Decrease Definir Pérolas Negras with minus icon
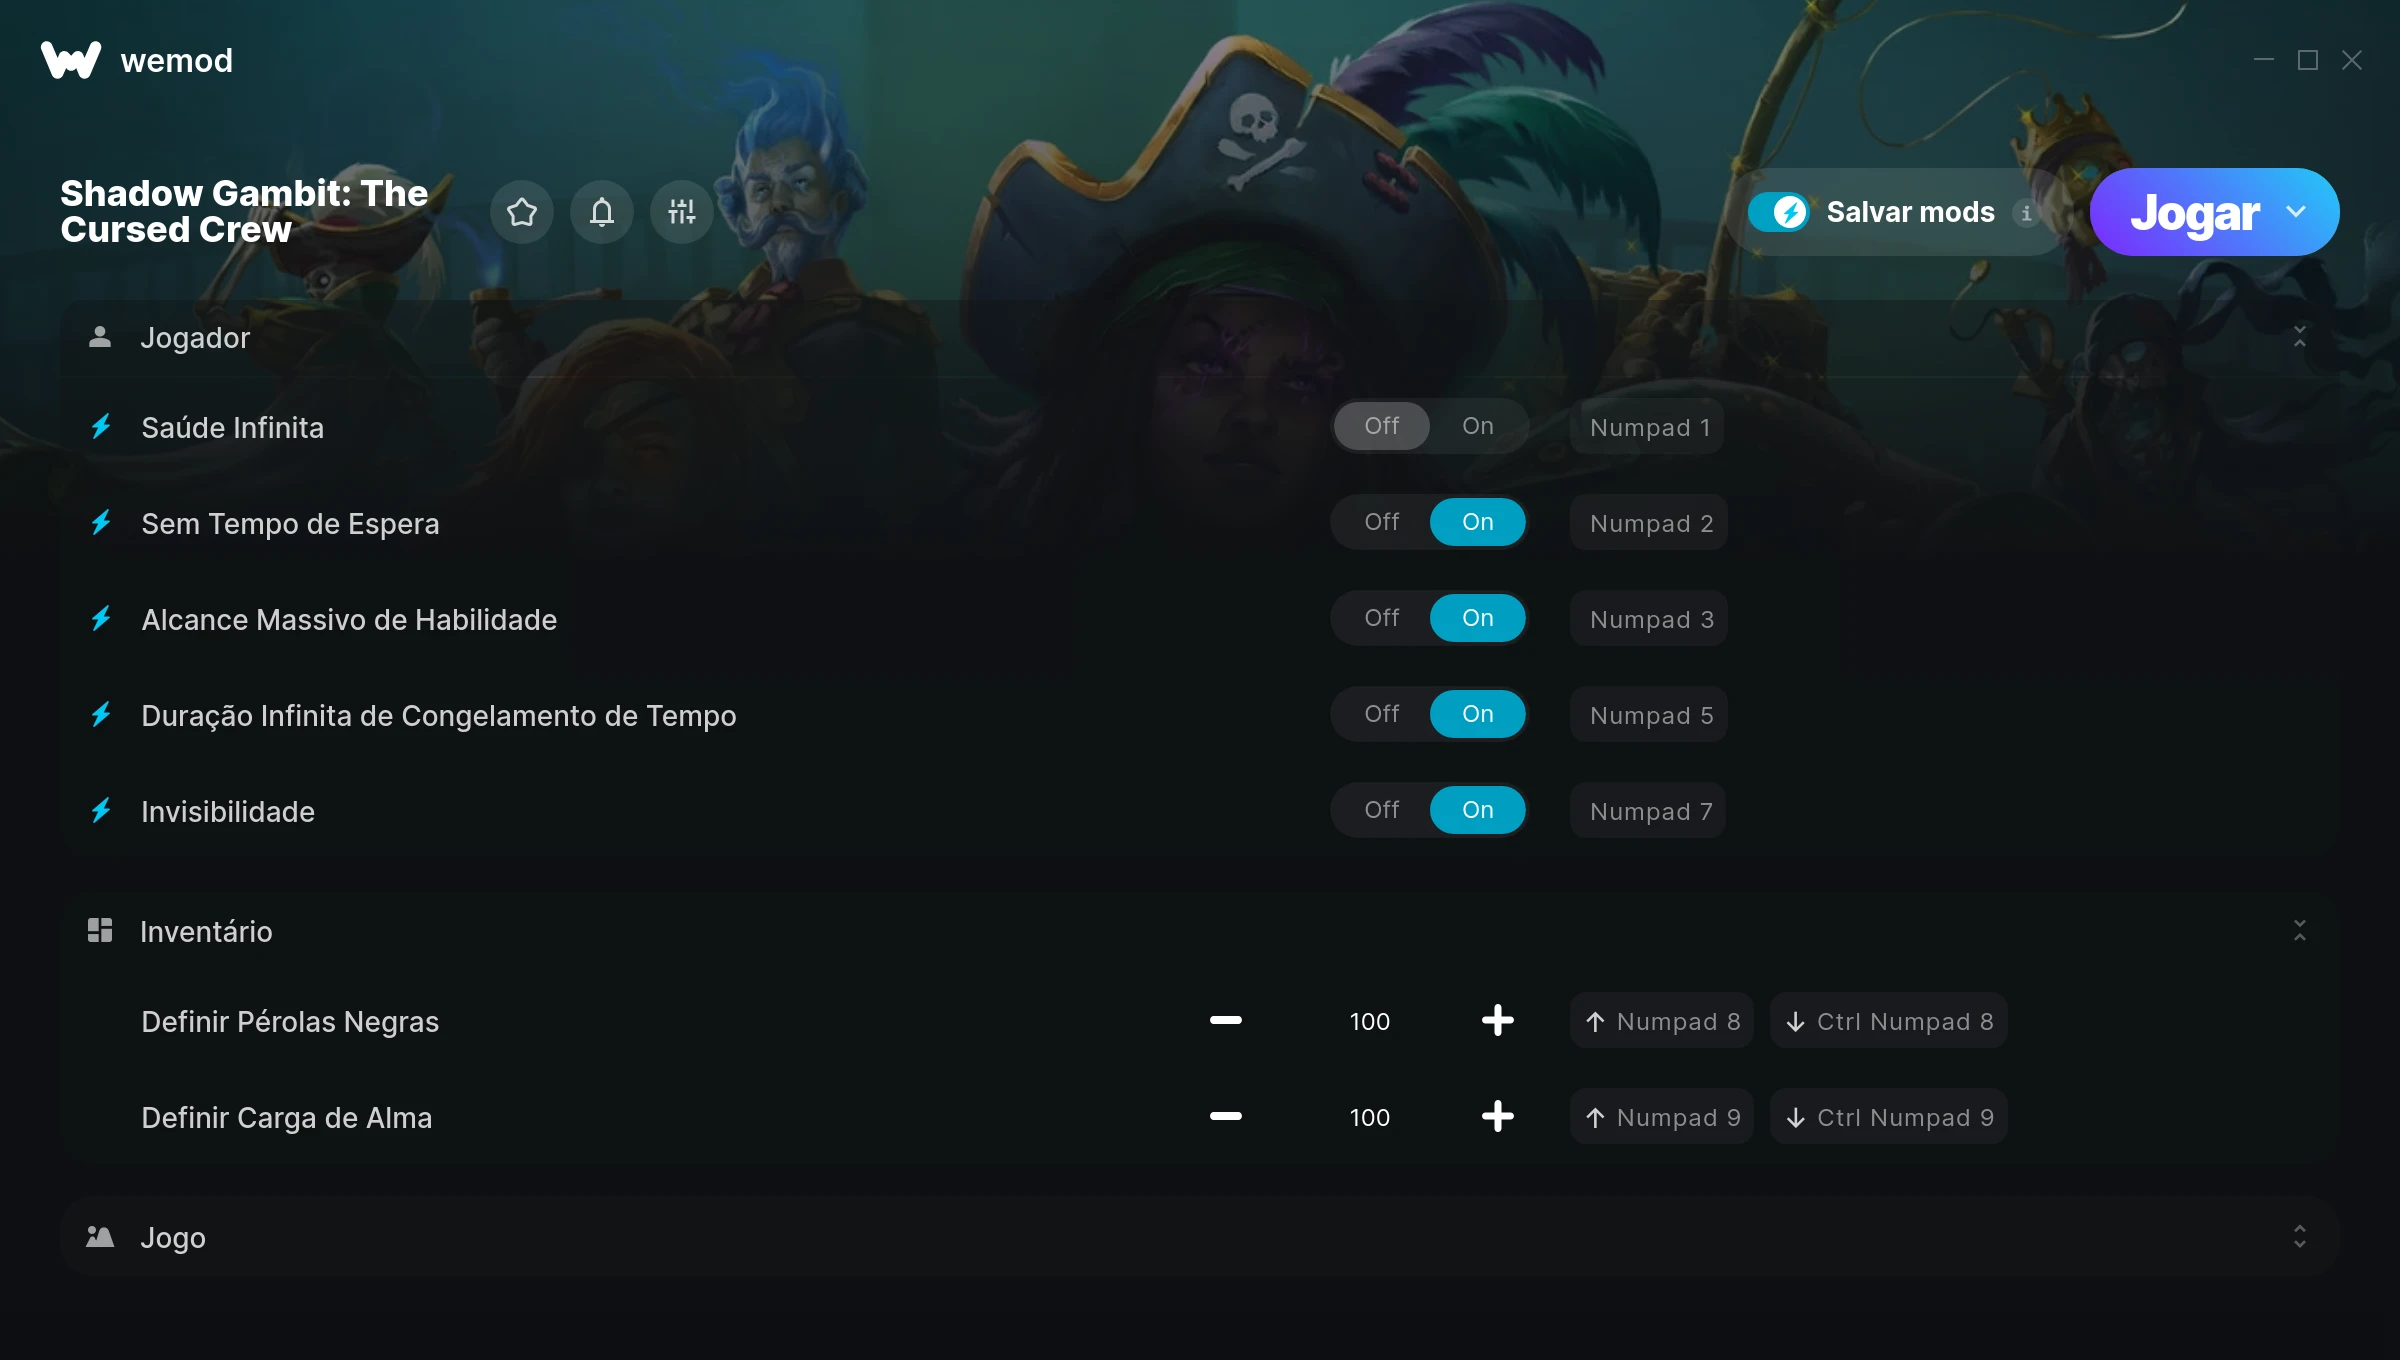Viewport: 2400px width, 1360px height. tap(1226, 1020)
